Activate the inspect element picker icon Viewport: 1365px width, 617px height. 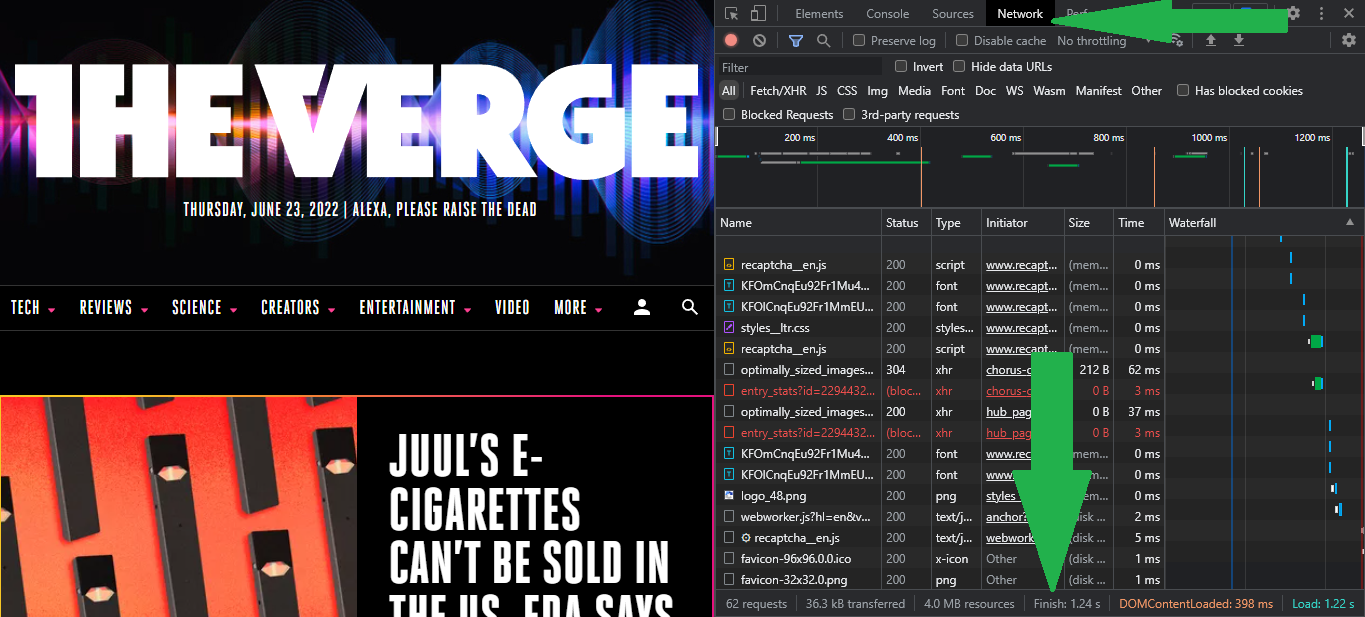732,14
